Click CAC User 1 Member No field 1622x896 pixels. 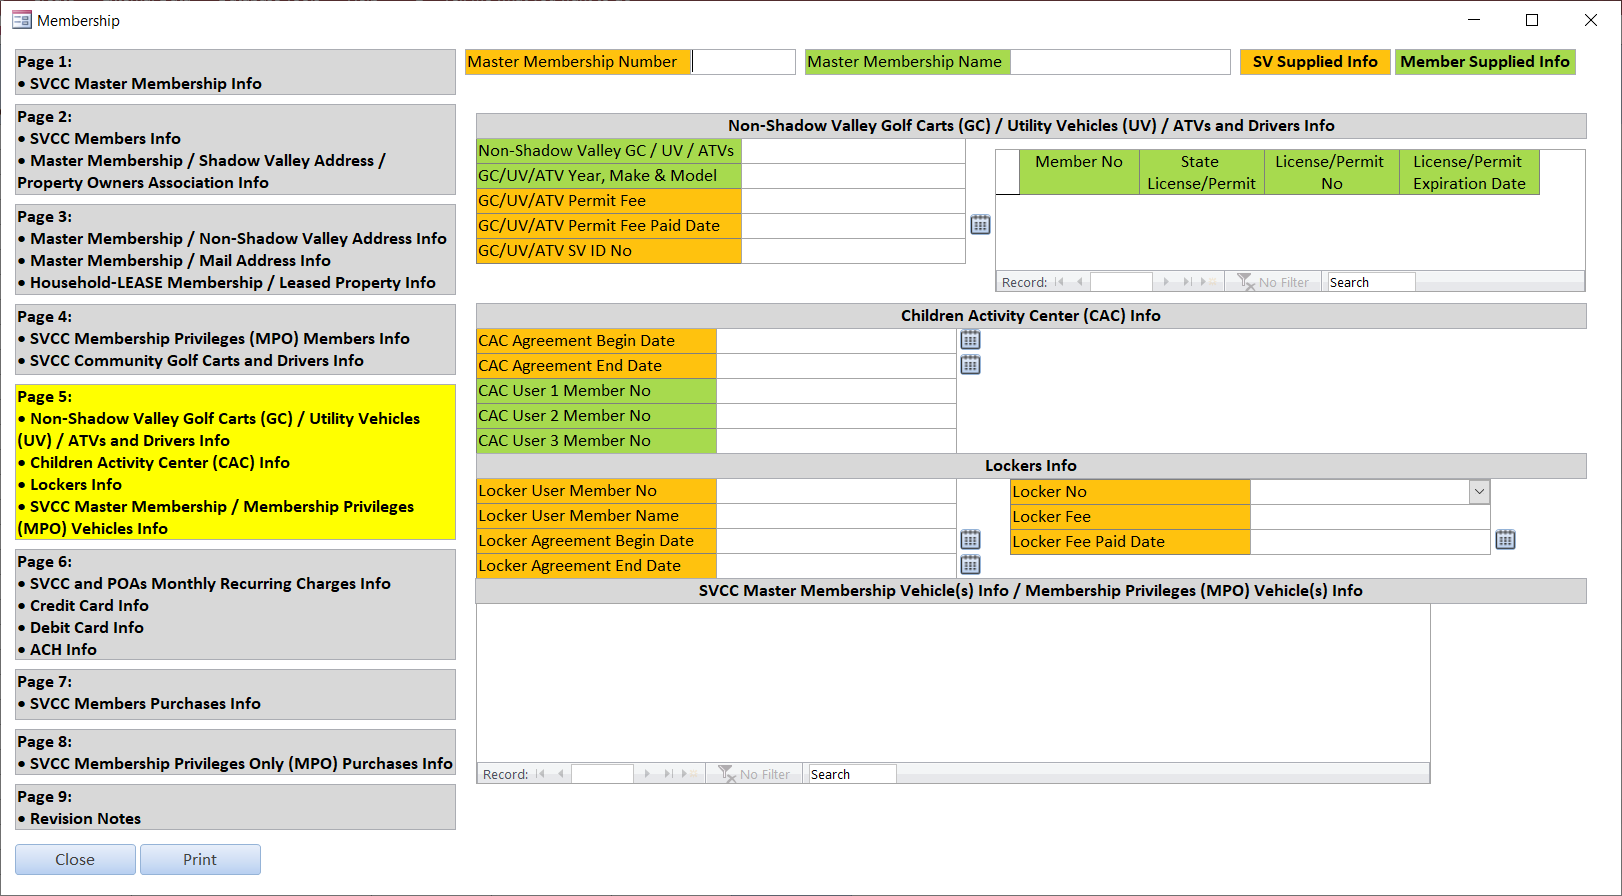point(836,391)
